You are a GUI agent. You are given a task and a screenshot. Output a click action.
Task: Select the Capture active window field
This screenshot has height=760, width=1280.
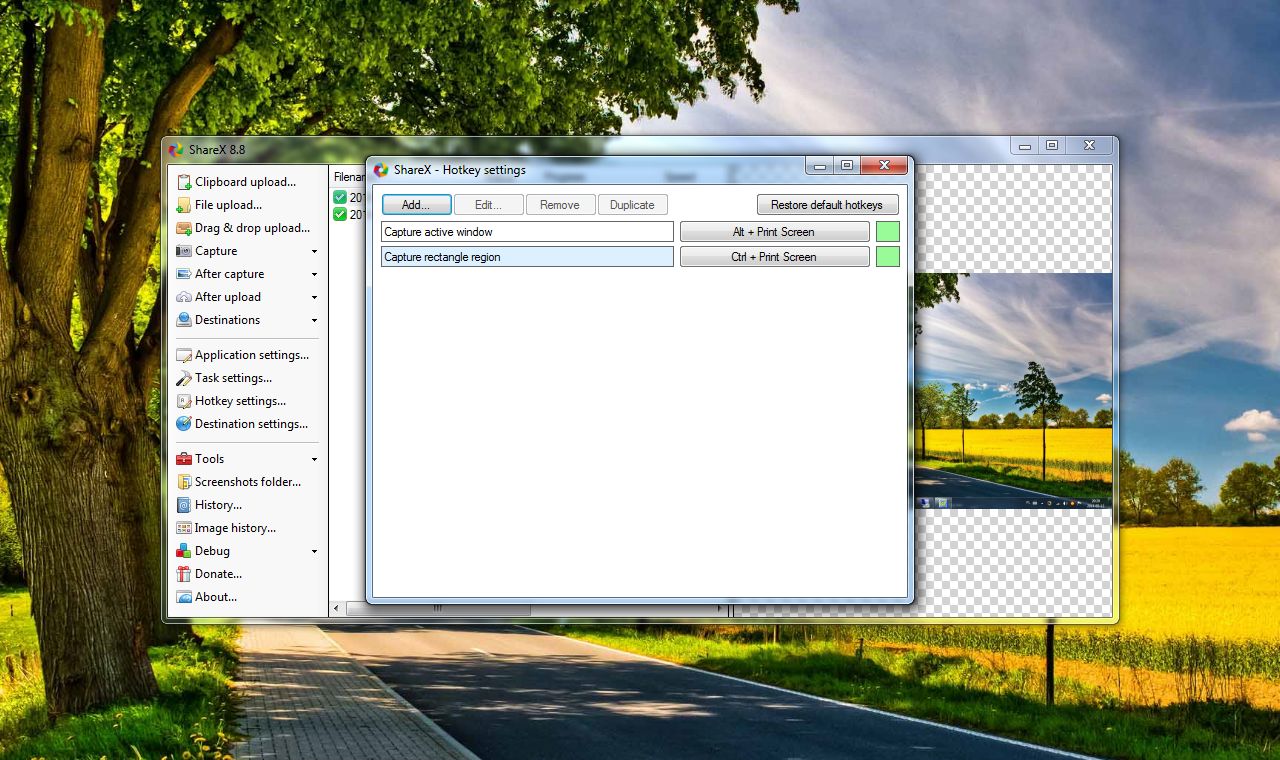(527, 232)
